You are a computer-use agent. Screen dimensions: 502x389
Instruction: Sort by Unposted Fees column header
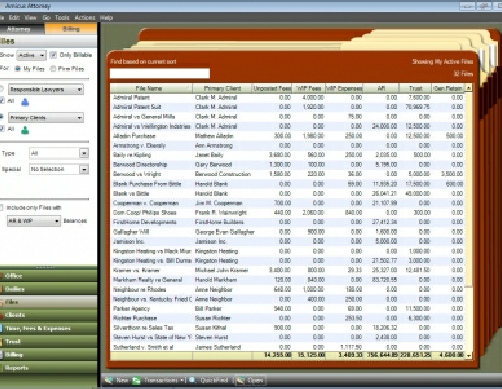pos(272,88)
